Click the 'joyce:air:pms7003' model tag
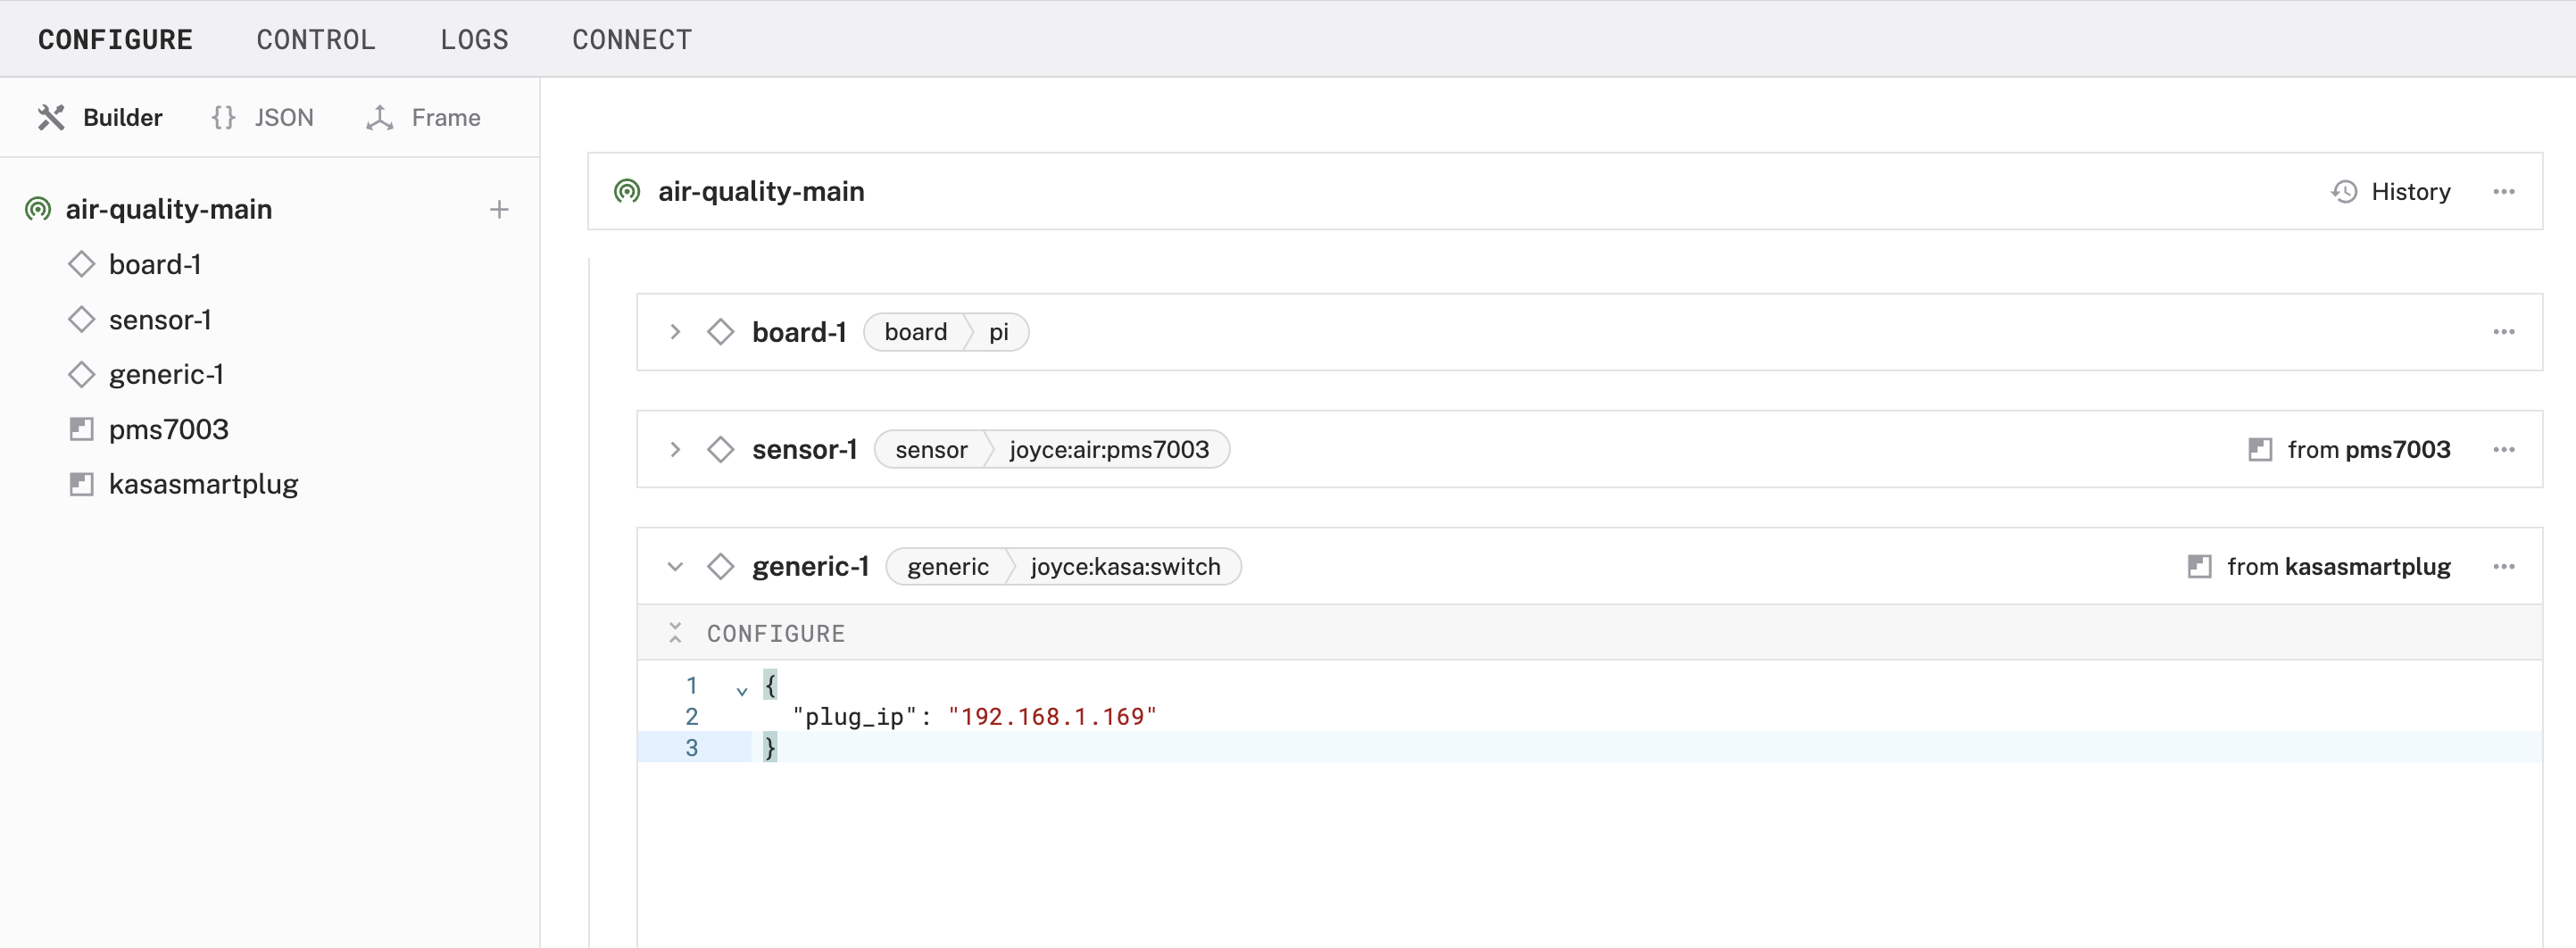Viewport: 2576px width, 948px height. (1109, 450)
